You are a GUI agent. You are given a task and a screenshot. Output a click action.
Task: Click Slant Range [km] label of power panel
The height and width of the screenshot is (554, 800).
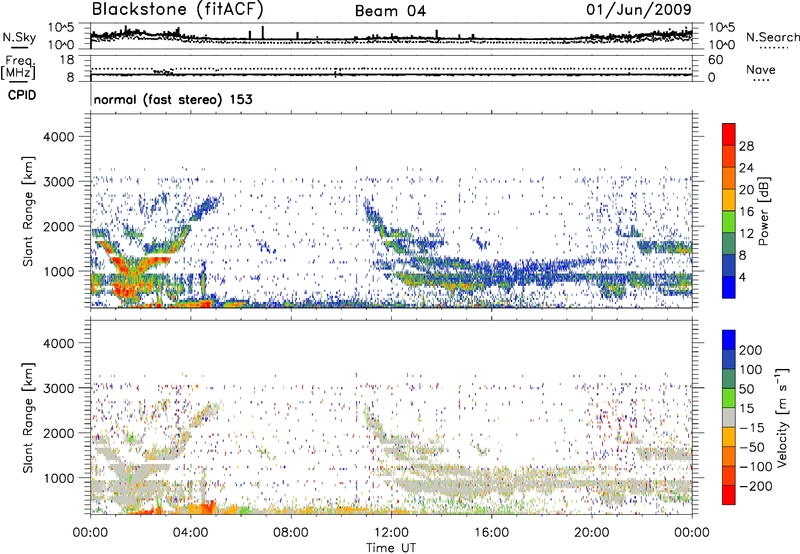click(x=28, y=211)
